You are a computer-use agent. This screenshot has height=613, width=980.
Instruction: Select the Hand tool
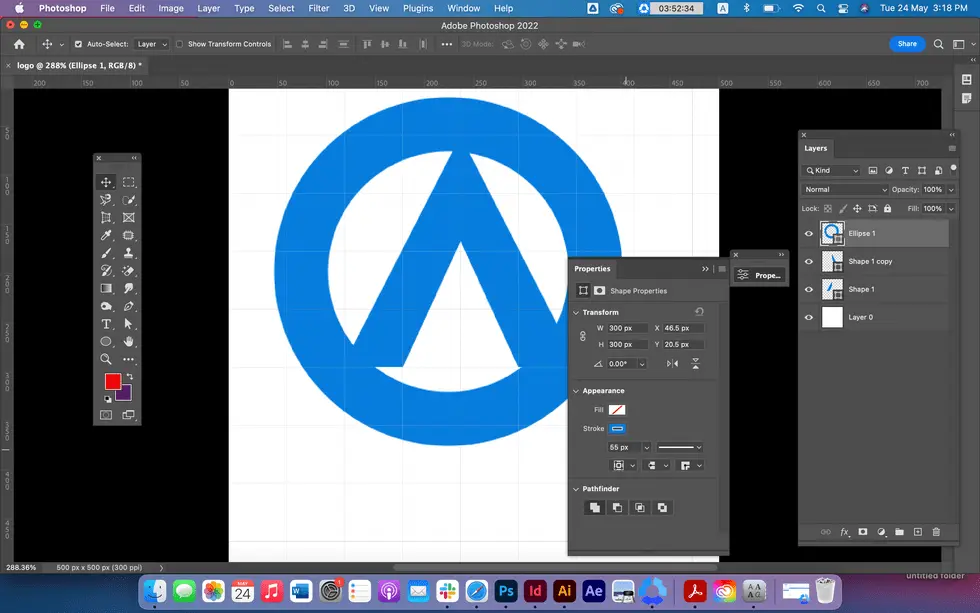tap(129, 342)
